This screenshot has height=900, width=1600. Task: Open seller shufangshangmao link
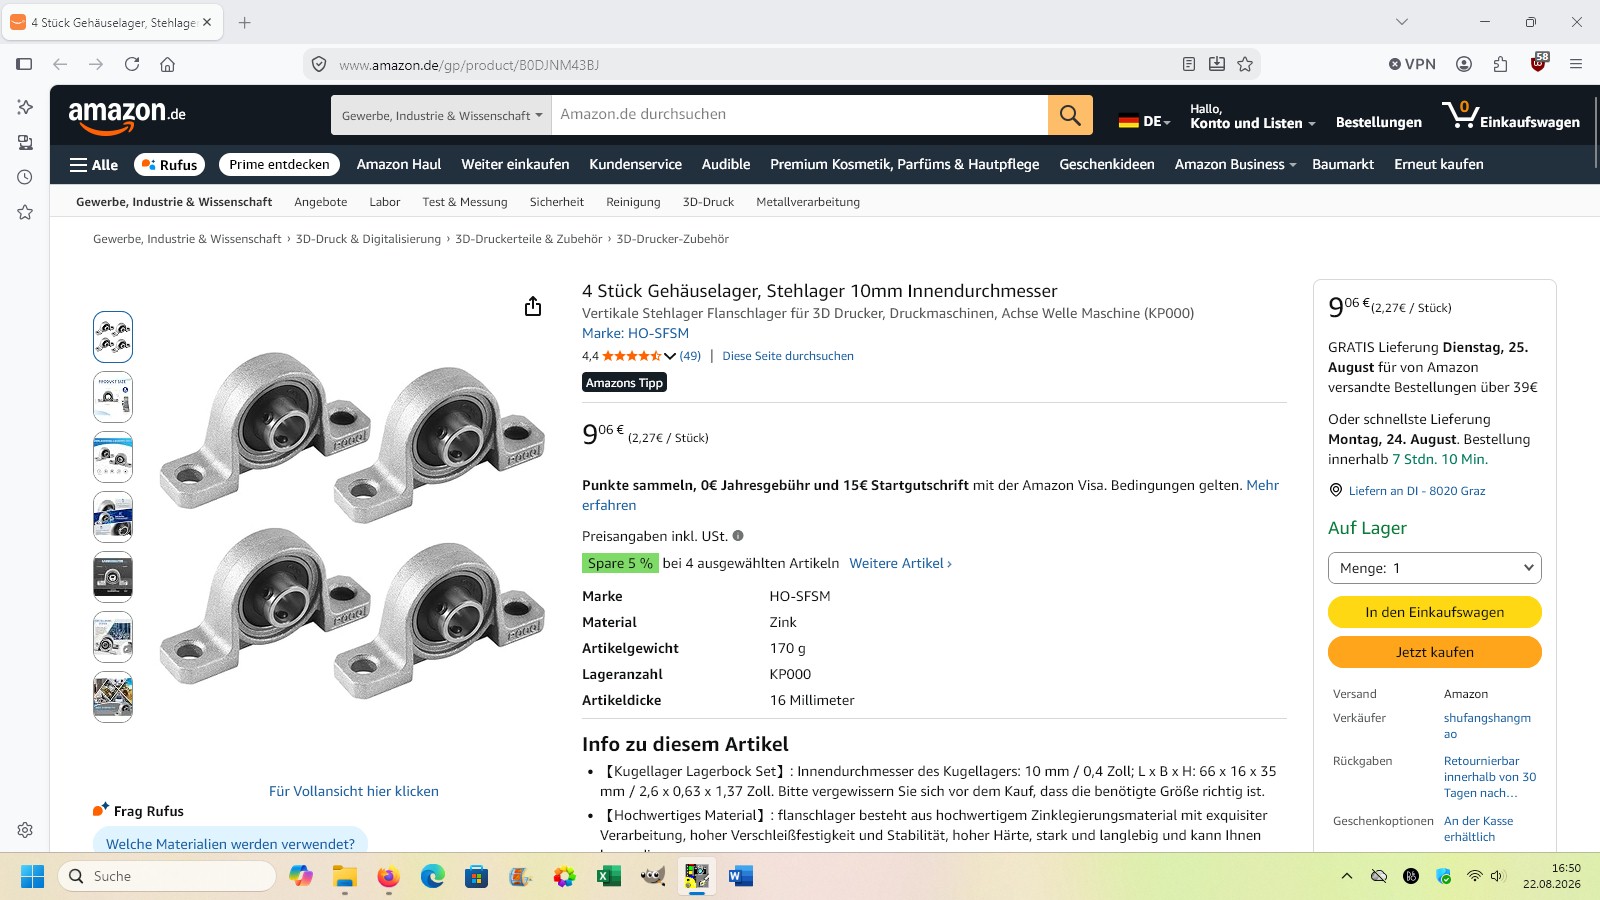(1487, 726)
